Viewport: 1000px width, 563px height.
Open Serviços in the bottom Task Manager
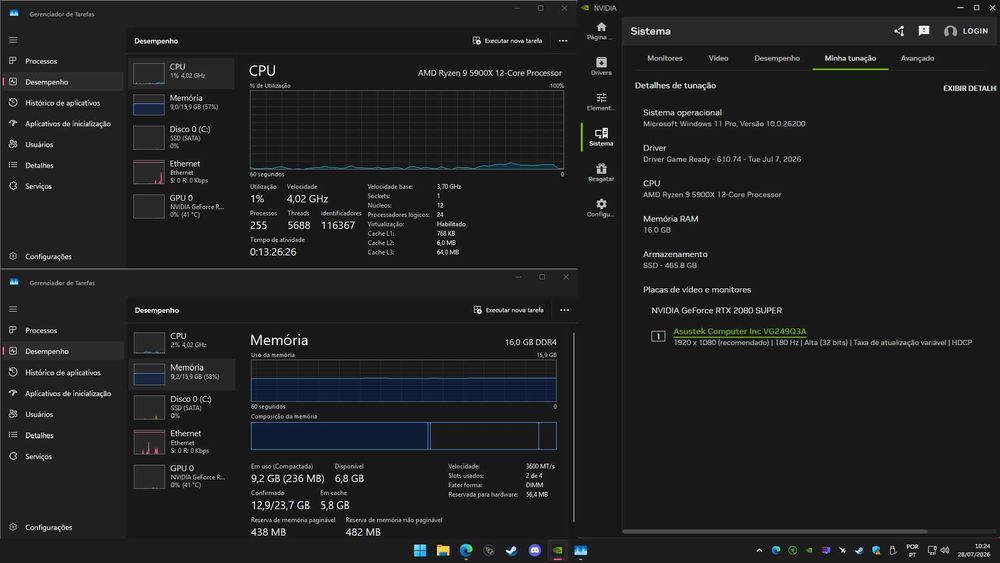pos(38,457)
